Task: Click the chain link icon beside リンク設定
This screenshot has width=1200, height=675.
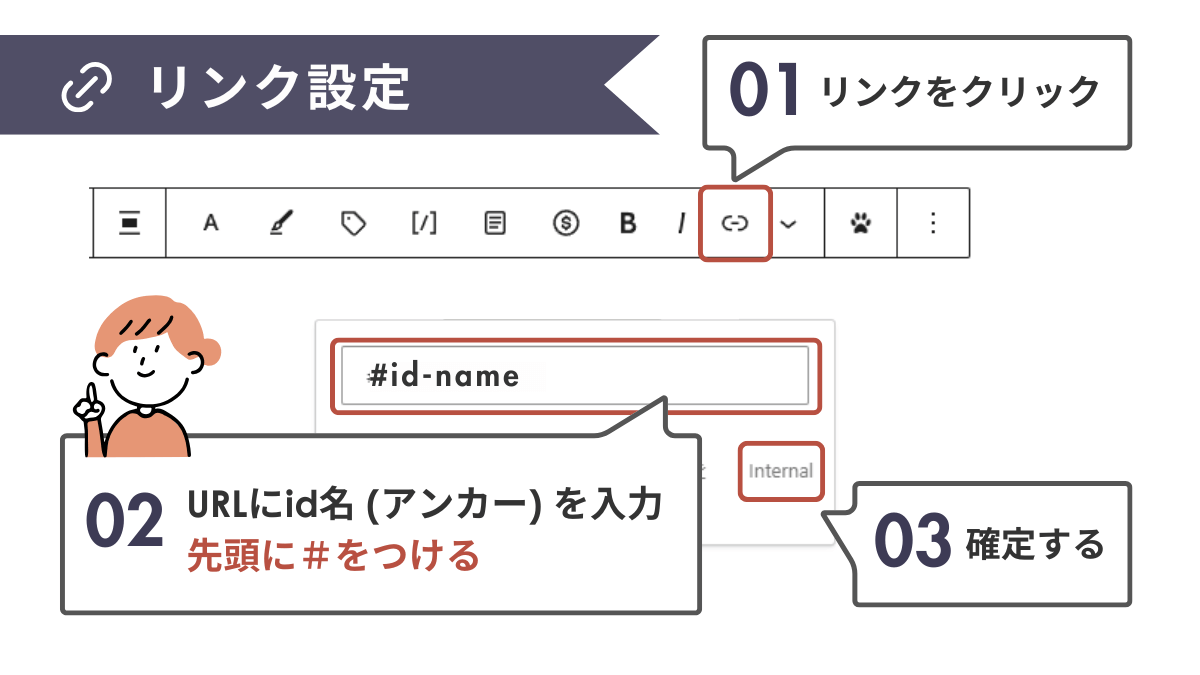Action: (x=85, y=88)
